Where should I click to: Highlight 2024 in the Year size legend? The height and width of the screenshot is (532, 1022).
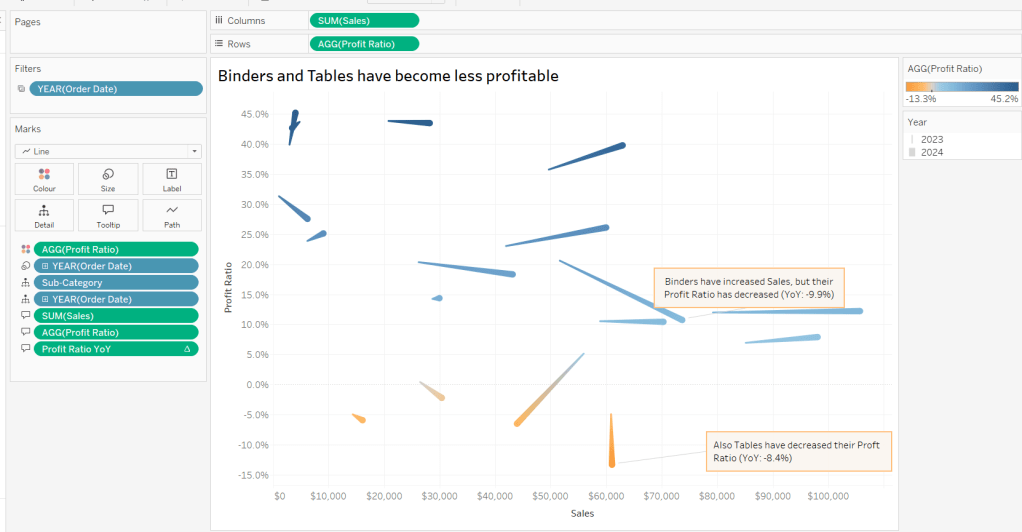coord(931,152)
